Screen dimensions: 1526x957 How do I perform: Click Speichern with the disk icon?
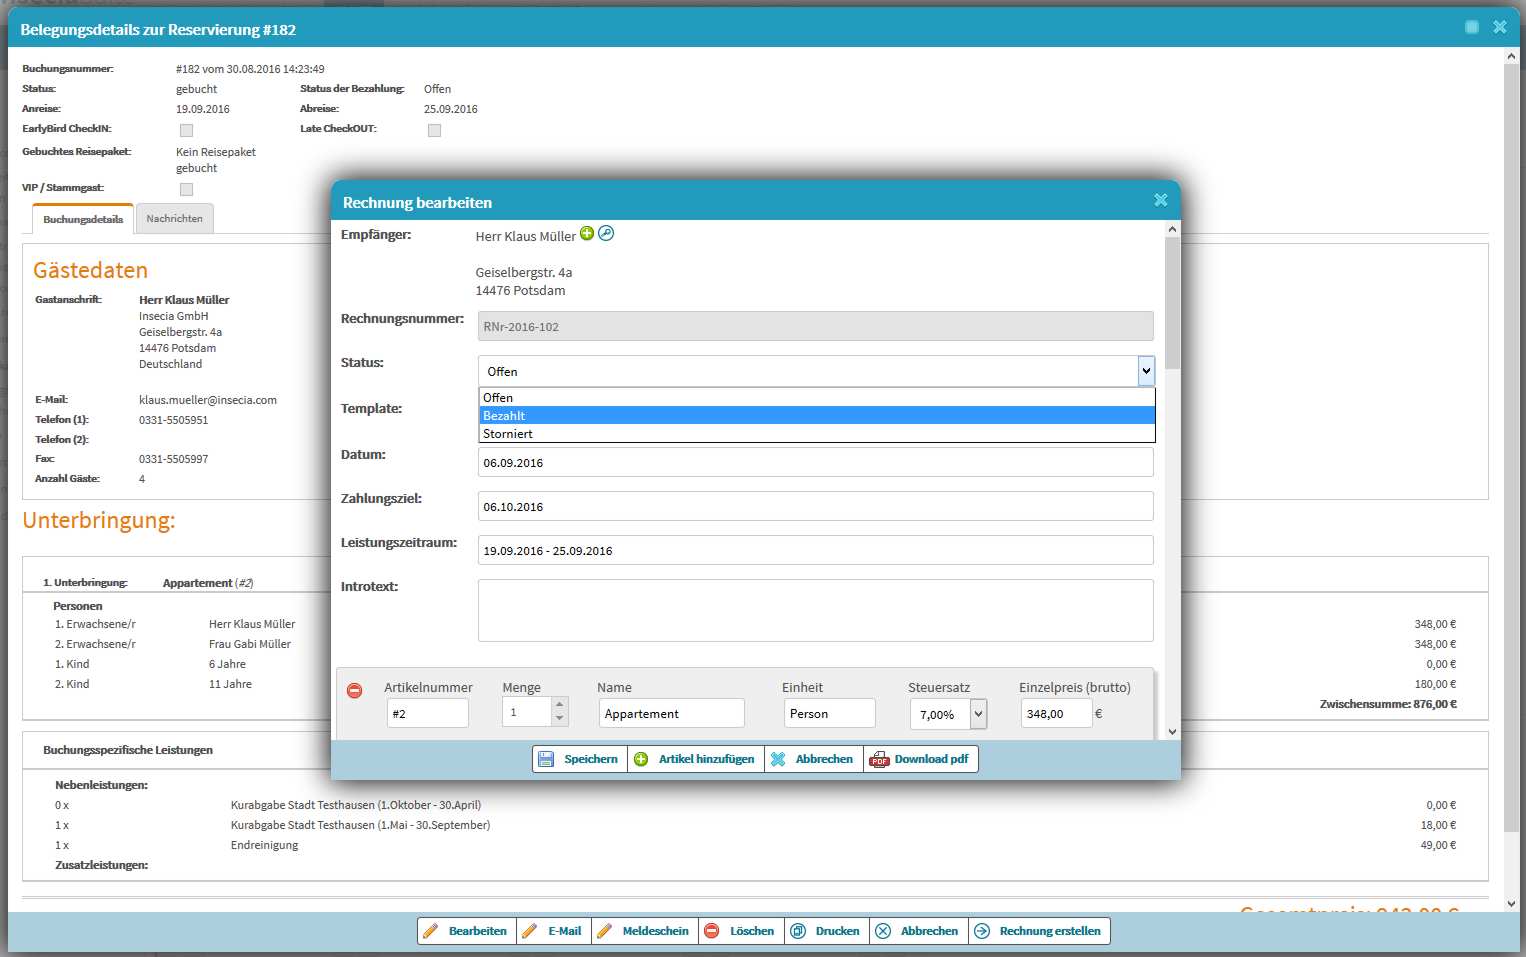(x=579, y=759)
